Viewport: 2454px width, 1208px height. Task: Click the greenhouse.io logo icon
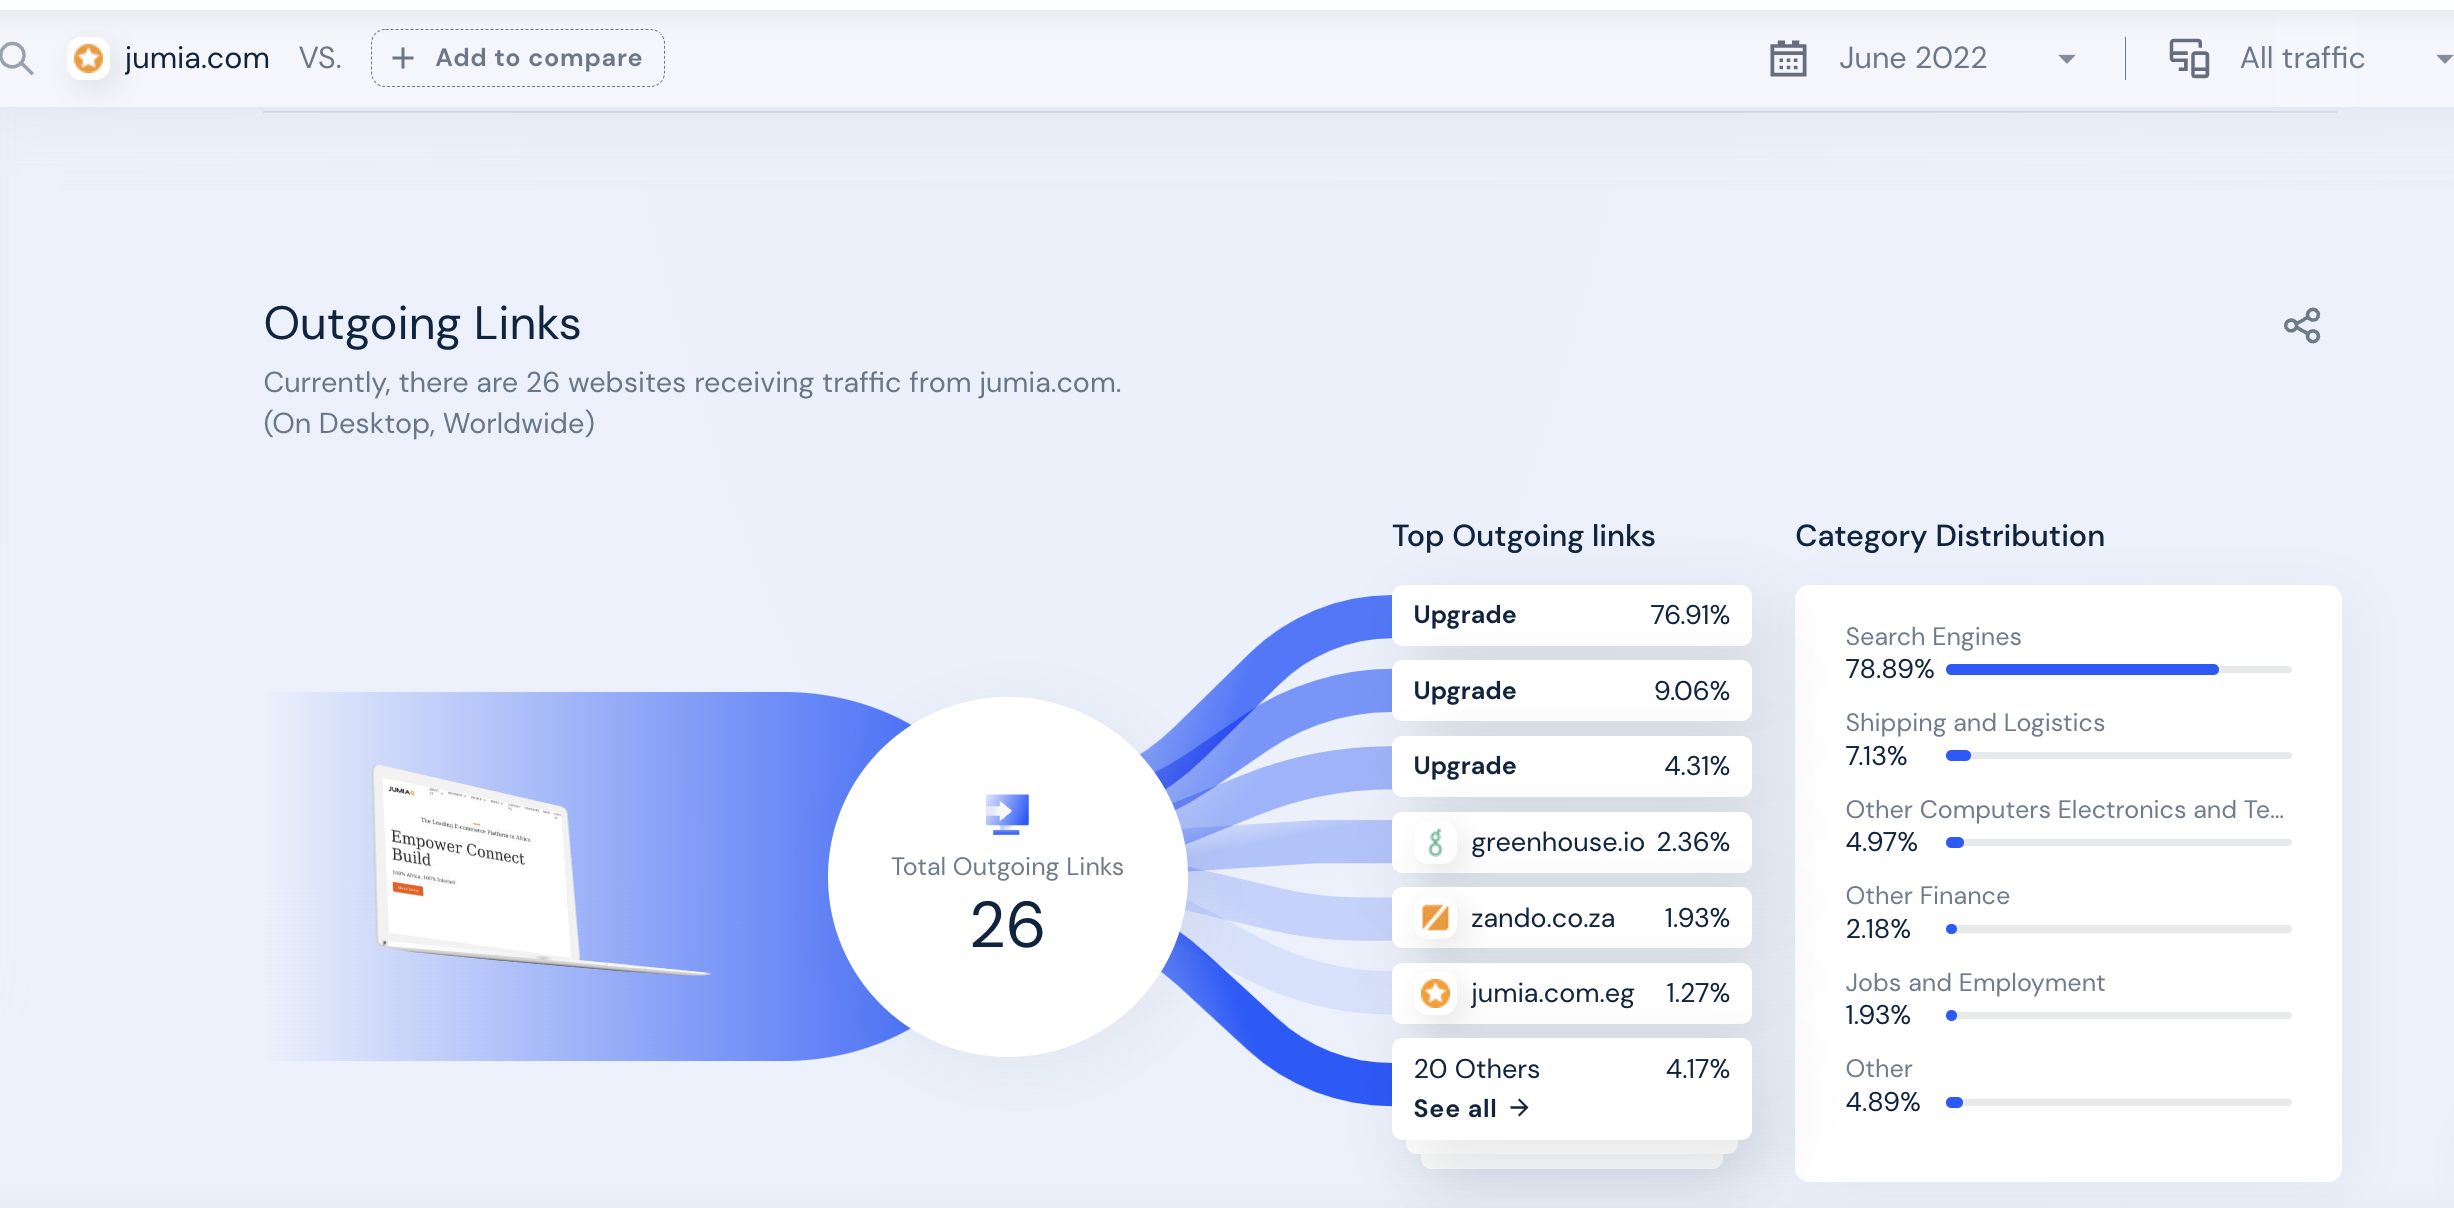[1435, 843]
